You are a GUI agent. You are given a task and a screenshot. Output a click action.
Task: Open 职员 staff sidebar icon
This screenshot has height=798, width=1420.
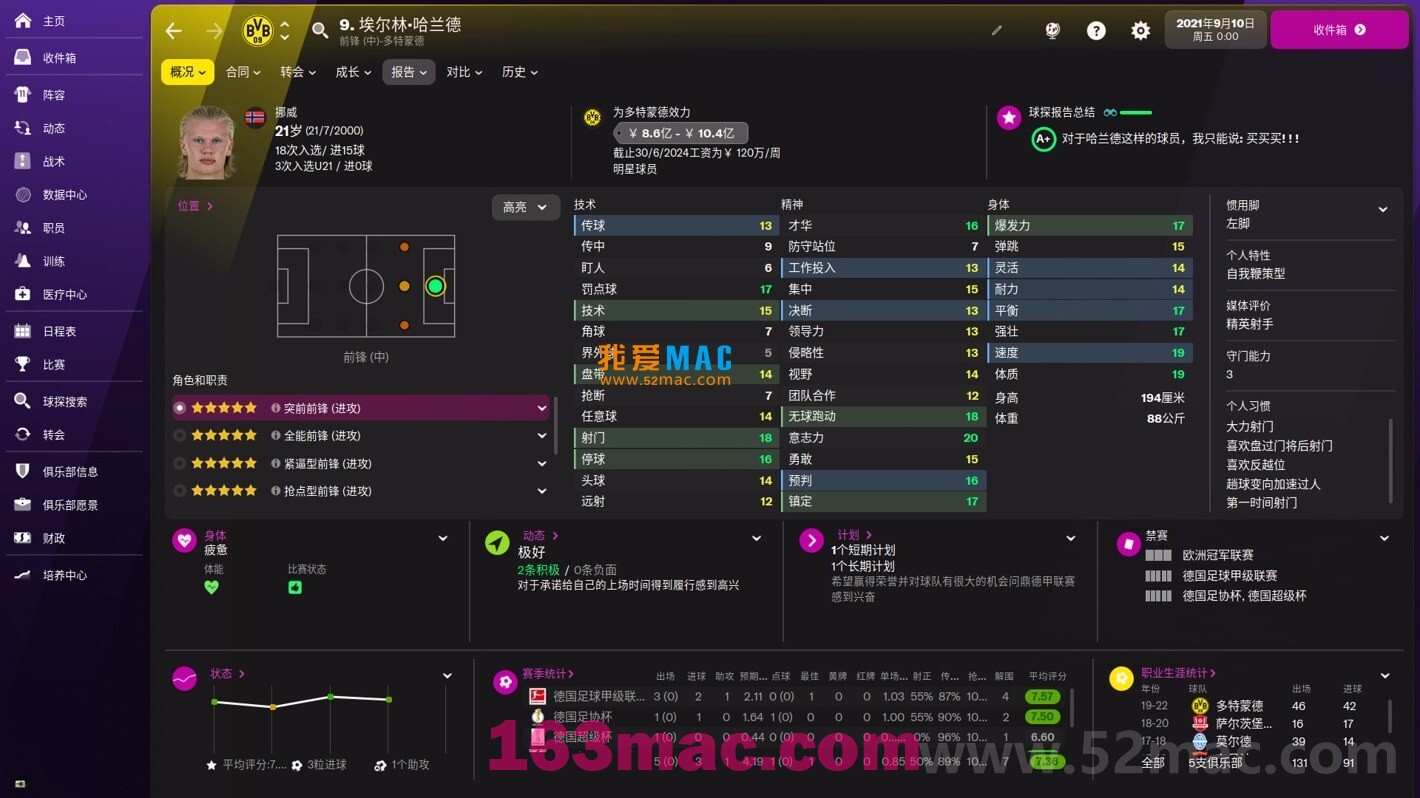pos(22,228)
